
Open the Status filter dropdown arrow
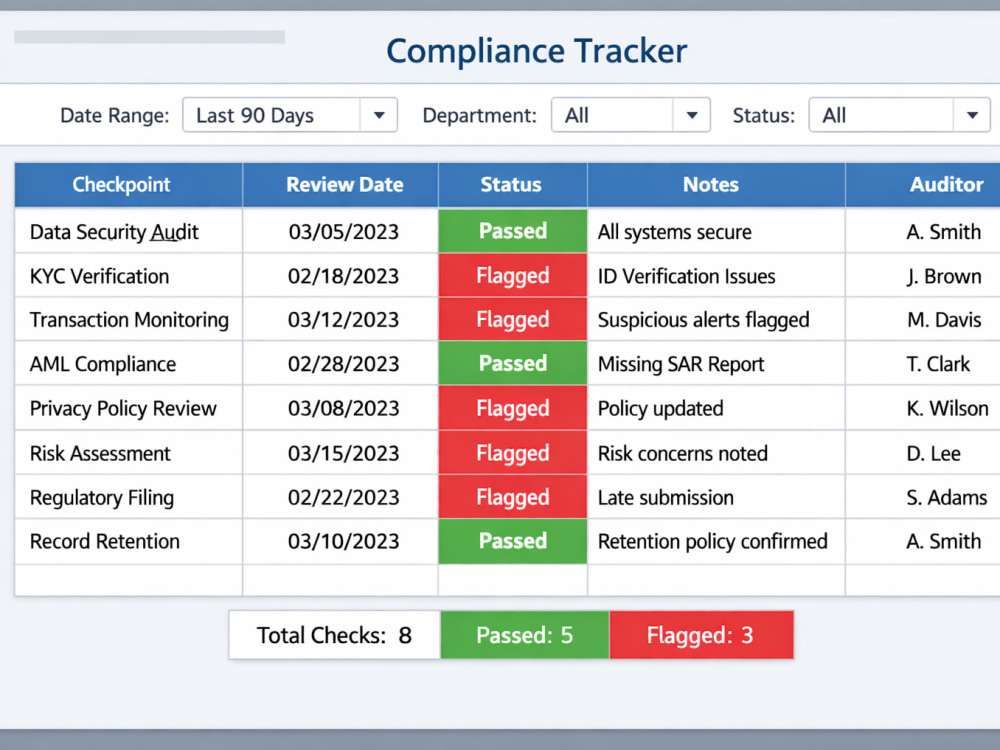[x=972, y=115]
